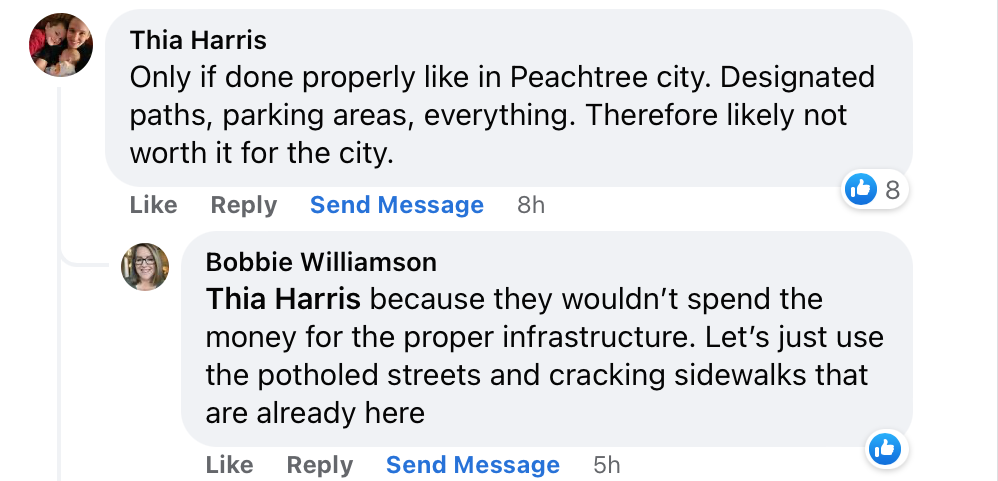Send Message to Thia Harris

[396, 205]
